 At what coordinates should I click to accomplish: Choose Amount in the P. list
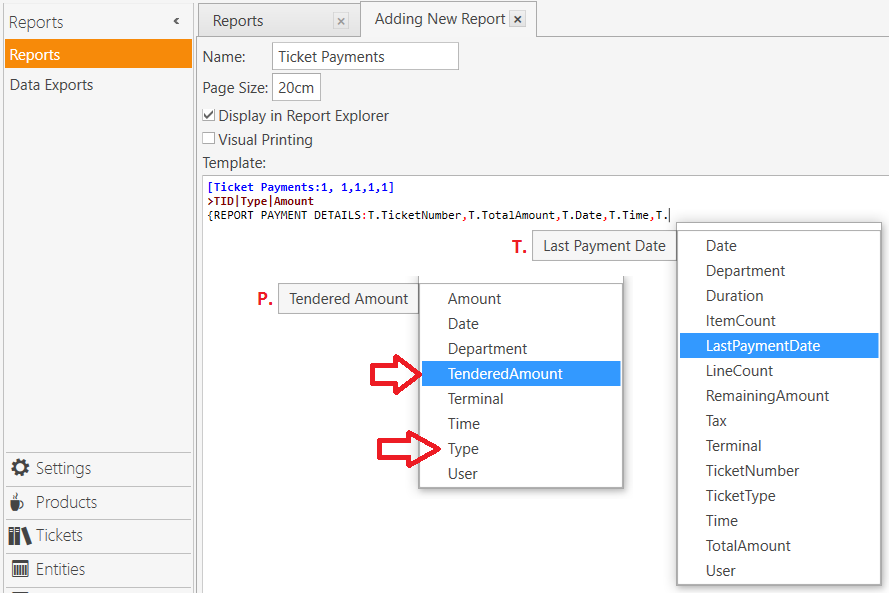click(x=521, y=298)
